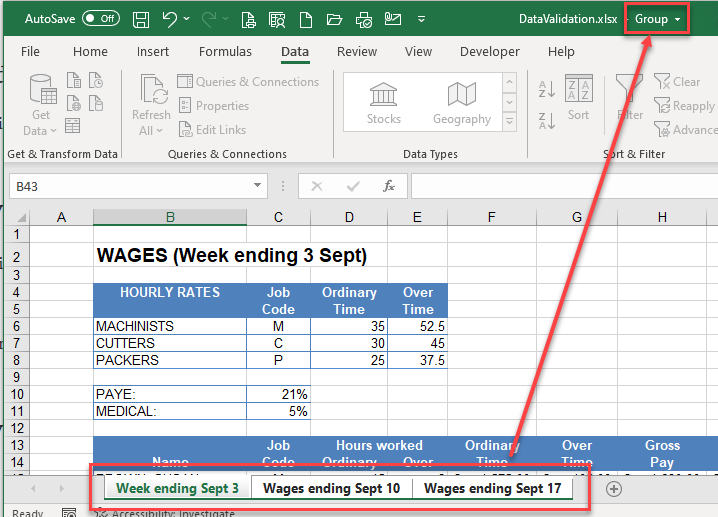Image resolution: width=718 pixels, height=517 pixels.
Task: Click the Insert Function fx icon
Action: coord(389,186)
